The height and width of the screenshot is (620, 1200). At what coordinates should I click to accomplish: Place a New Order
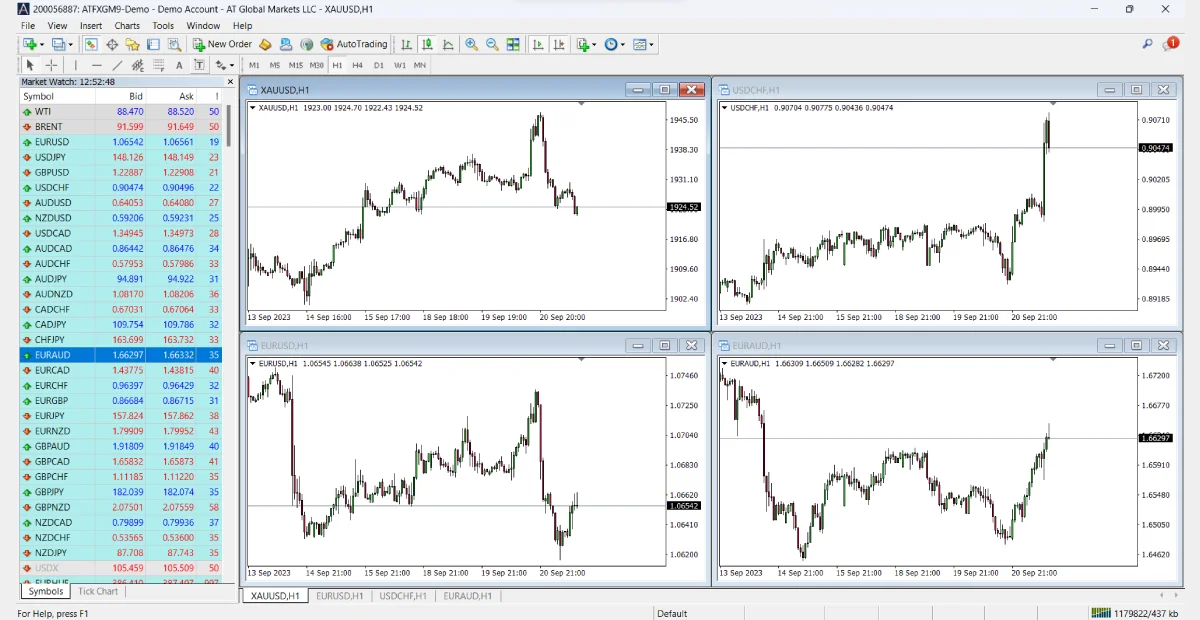coord(222,44)
